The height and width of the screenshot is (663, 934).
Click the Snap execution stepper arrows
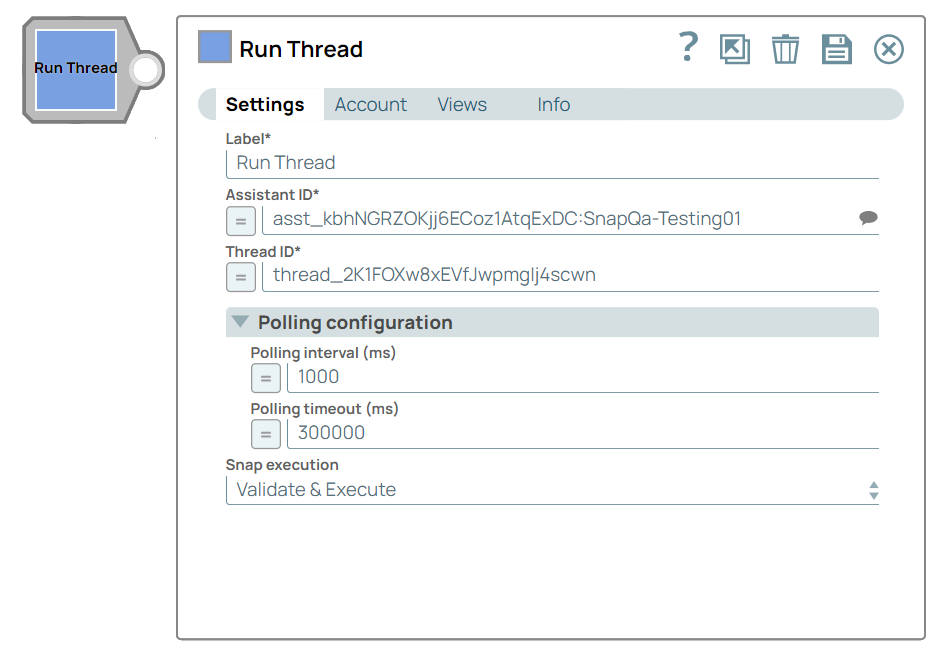[873, 490]
